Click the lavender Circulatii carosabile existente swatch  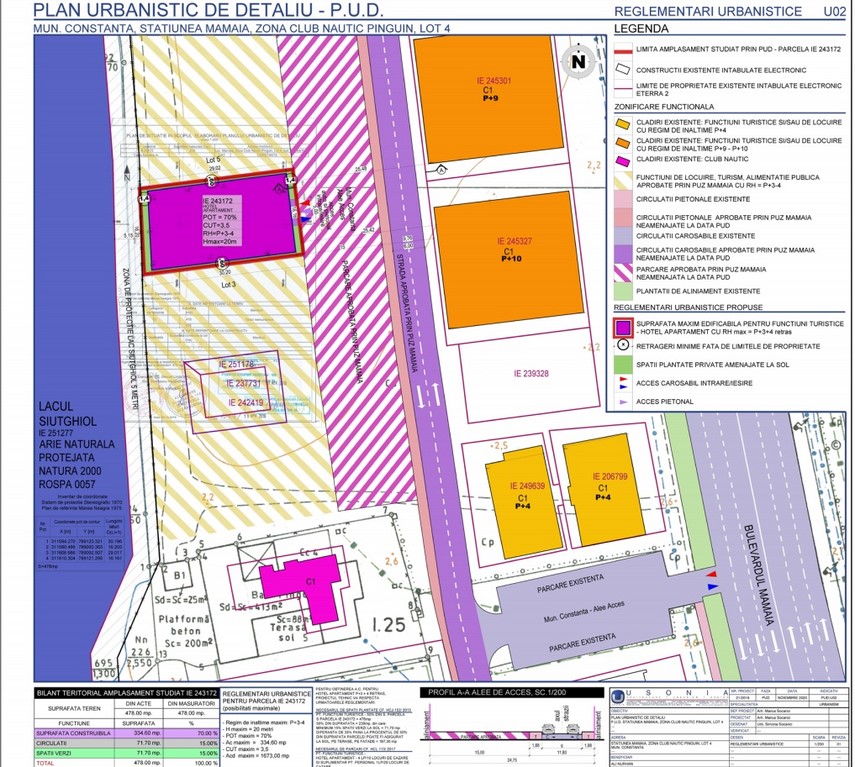coord(623,236)
